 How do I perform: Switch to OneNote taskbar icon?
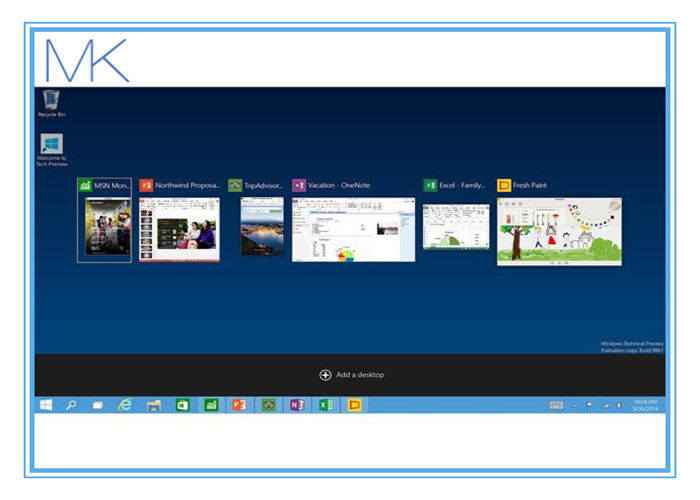297,405
